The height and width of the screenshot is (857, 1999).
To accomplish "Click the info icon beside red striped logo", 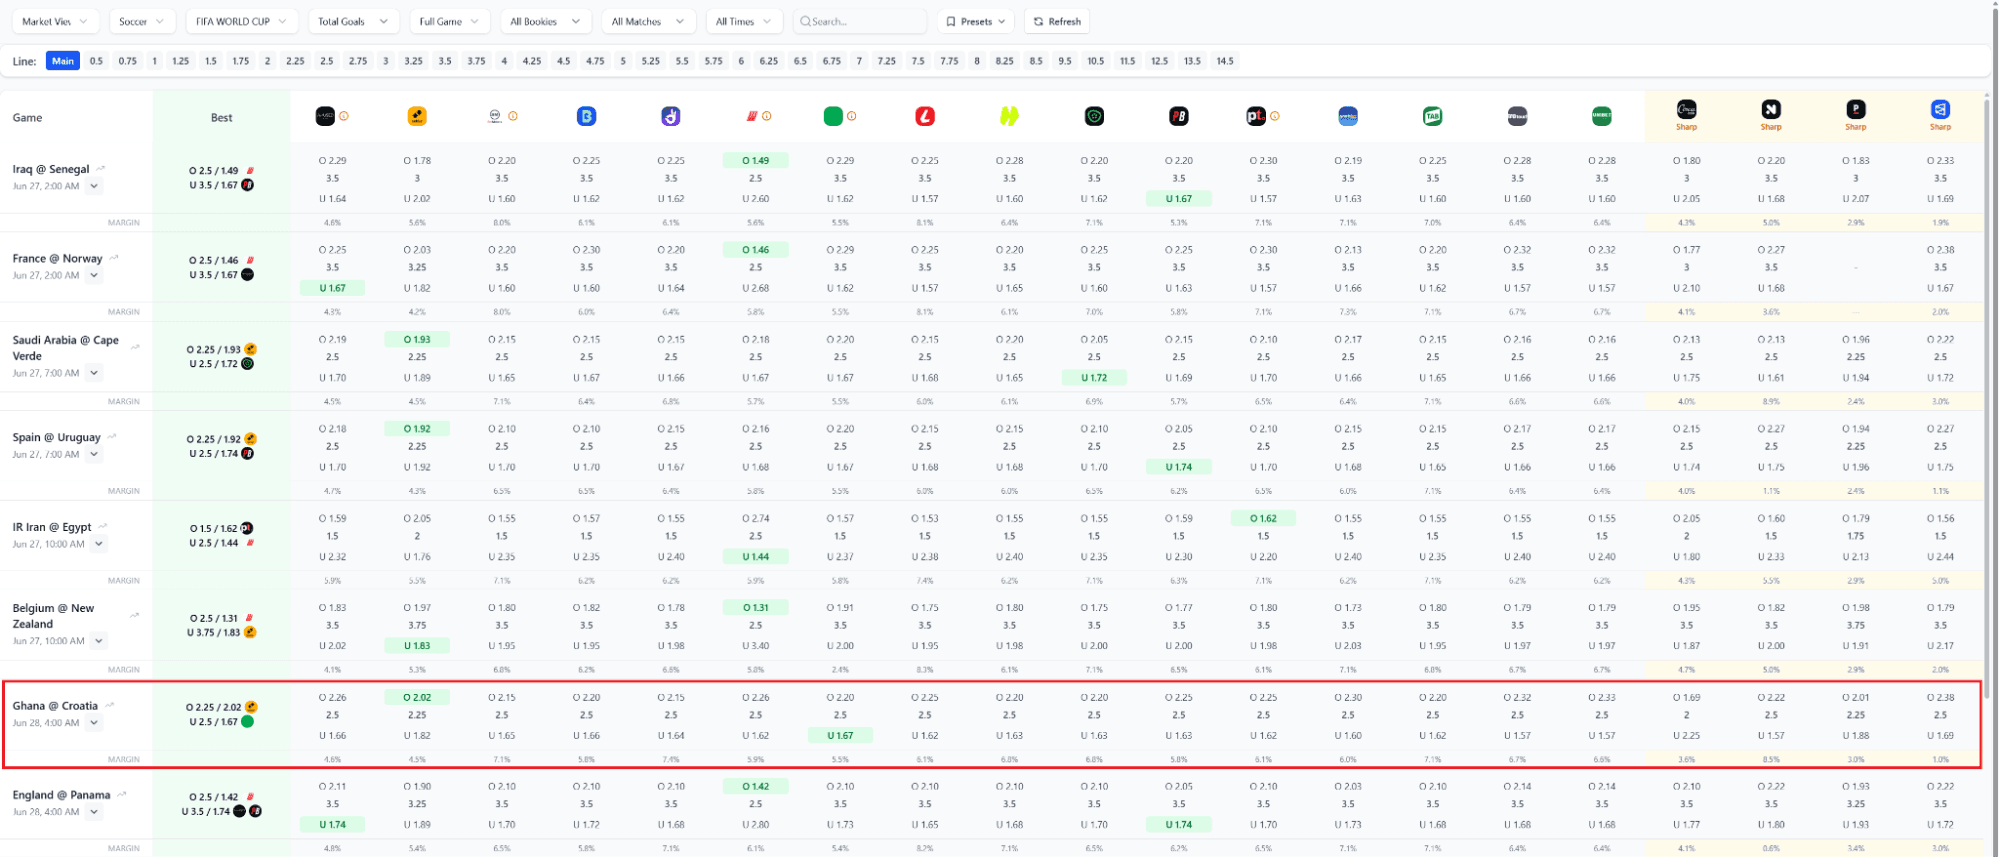I will click(767, 117).
